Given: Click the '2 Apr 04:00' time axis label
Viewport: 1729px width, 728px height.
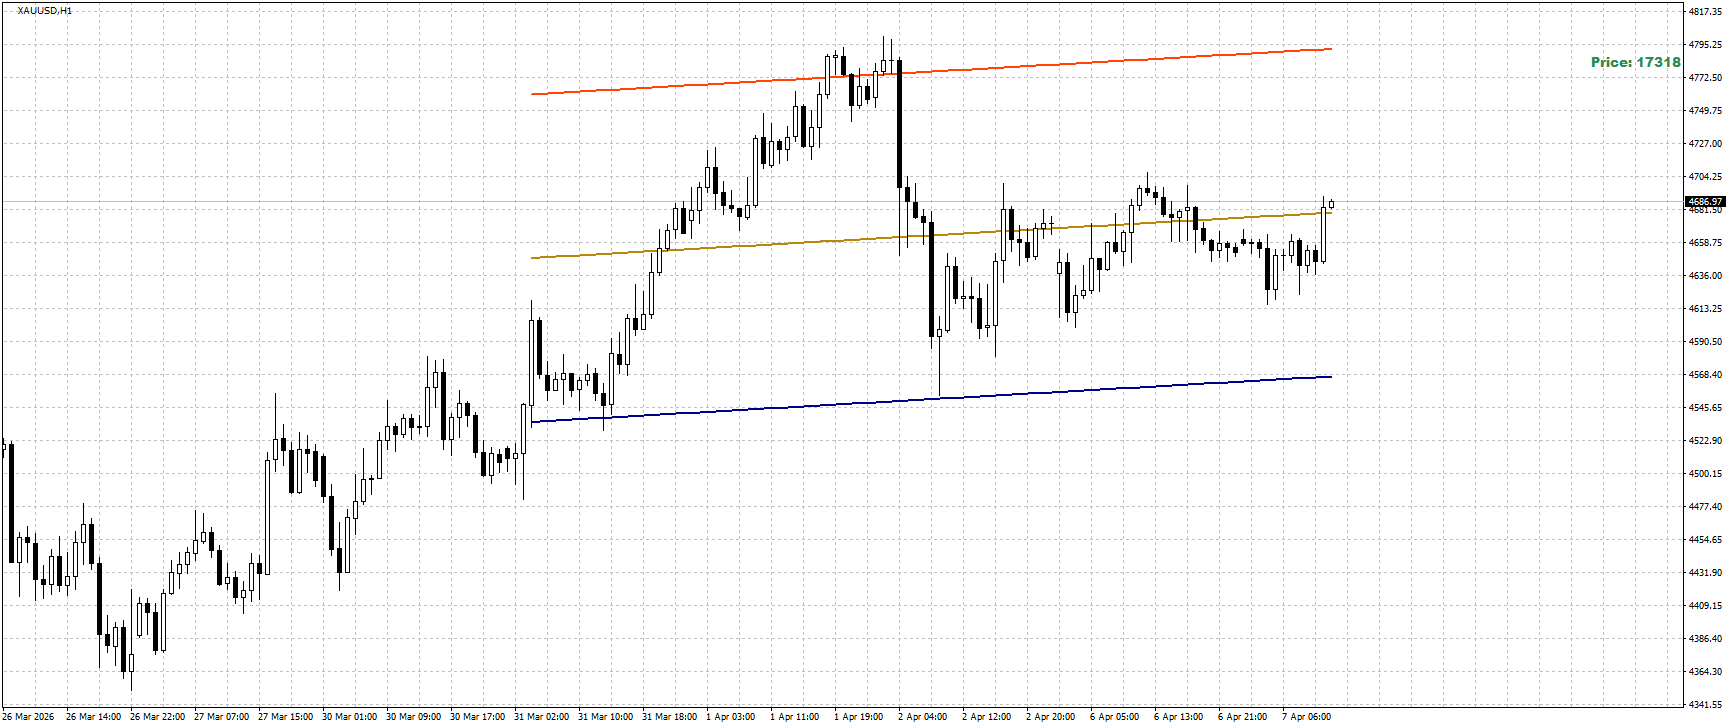Looking at the screenshot, I should tap(924, 717).
